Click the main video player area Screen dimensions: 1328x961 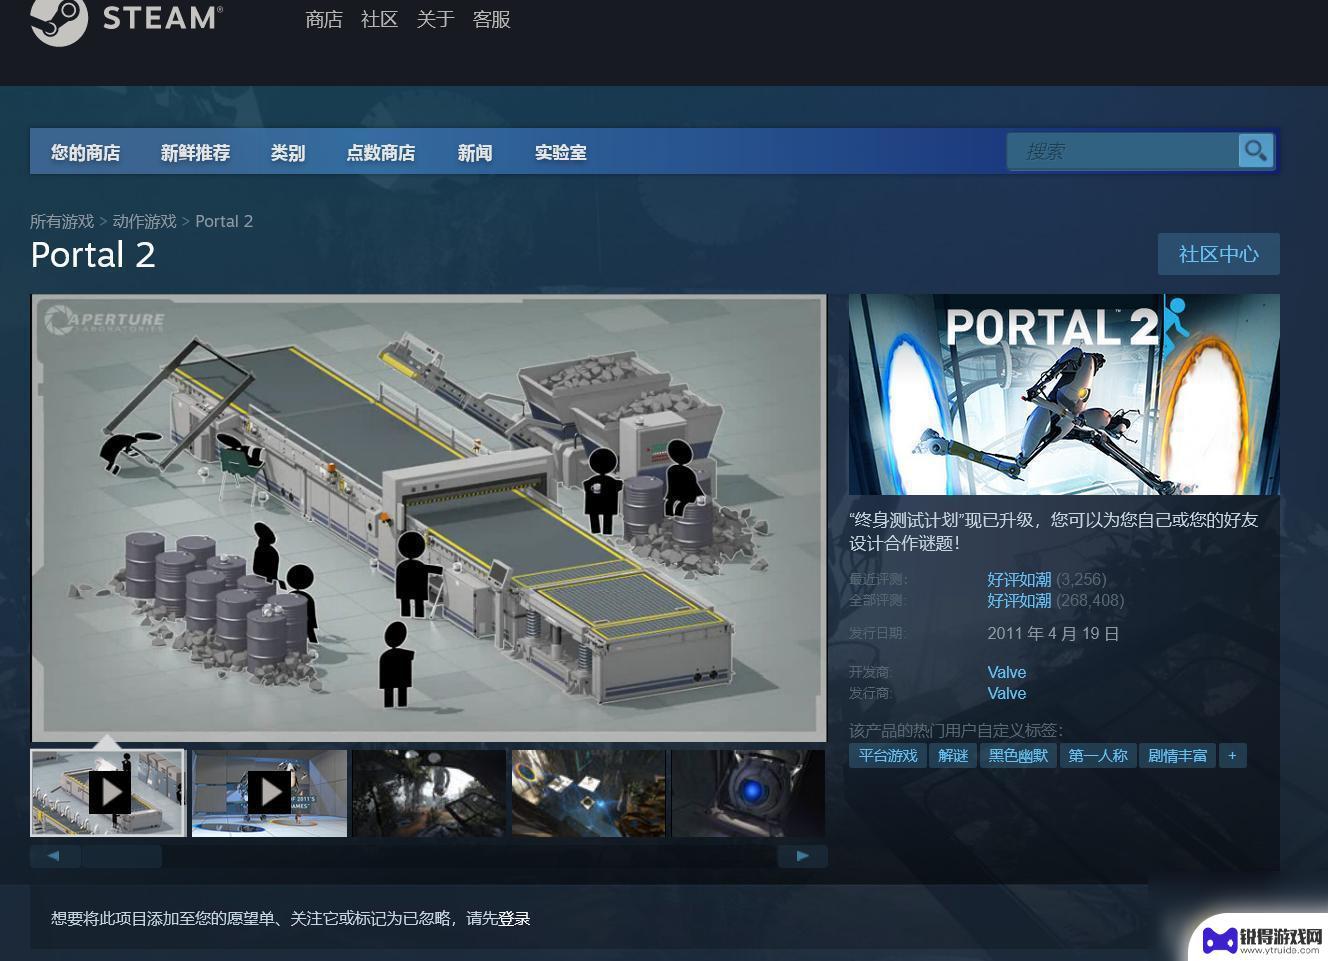click(429, 518)
